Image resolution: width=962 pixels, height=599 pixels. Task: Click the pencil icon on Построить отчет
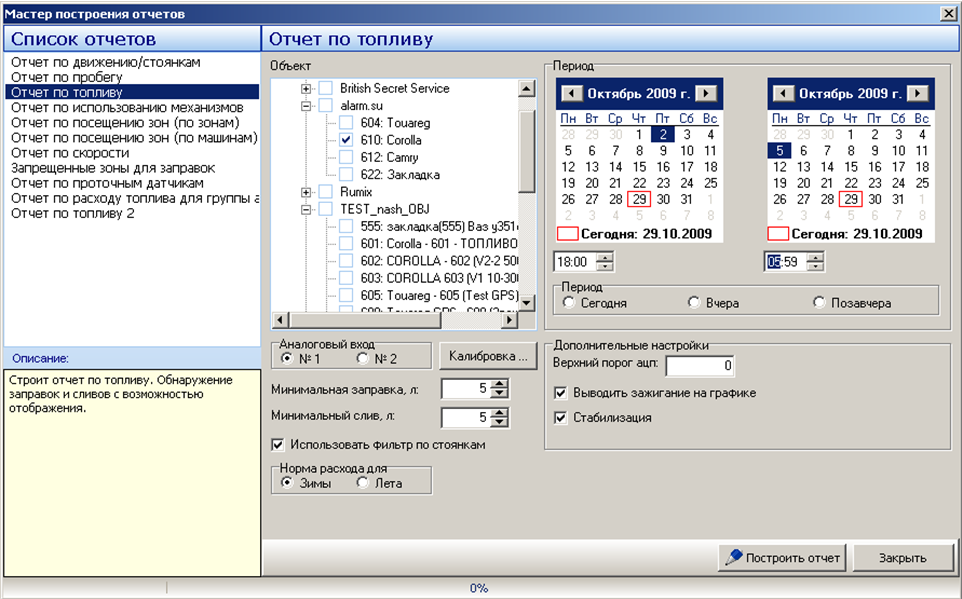coord(734,557)
